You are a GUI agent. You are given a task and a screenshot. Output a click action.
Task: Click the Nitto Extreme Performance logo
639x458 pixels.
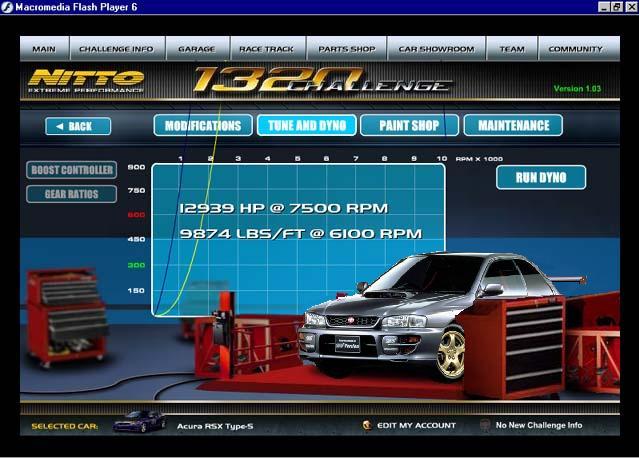86,81
